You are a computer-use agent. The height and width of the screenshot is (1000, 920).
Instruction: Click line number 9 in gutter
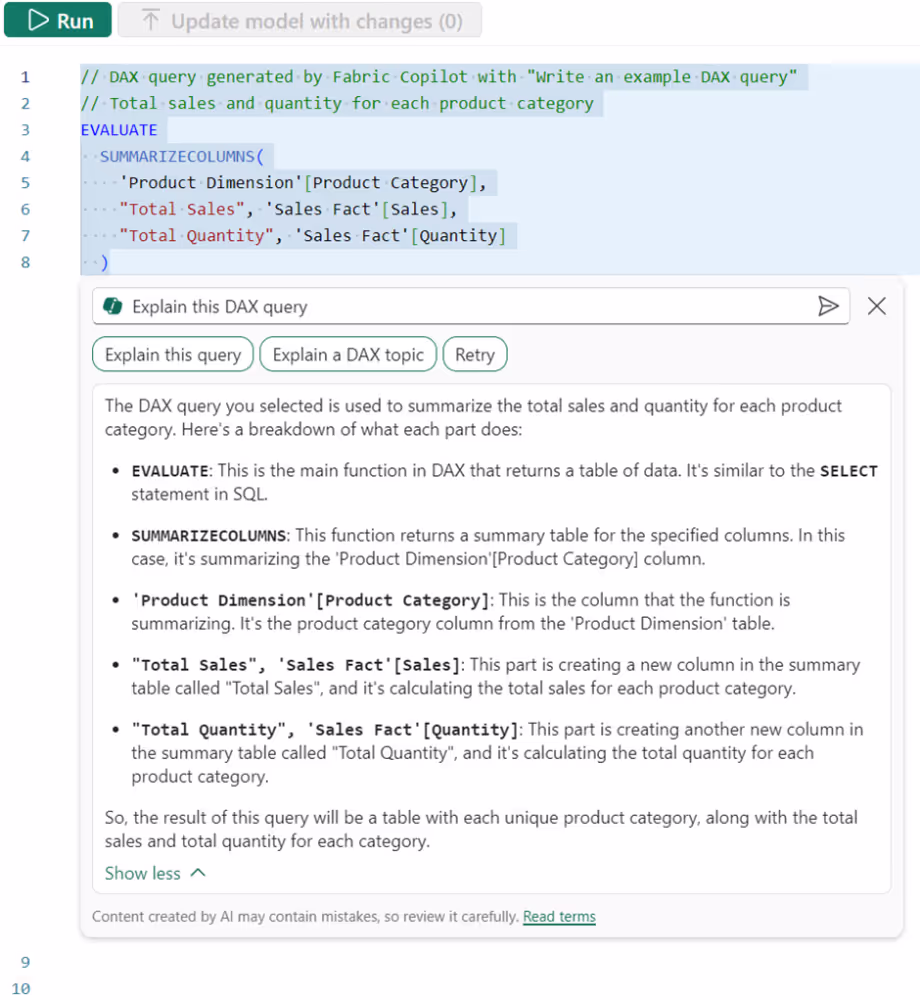tap(25, 962)
